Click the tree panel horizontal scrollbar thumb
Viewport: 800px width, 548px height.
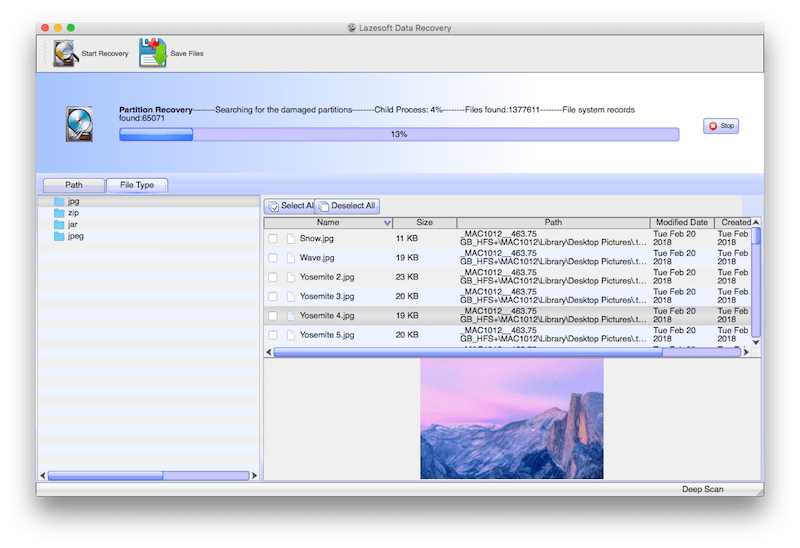pos(106,476)
